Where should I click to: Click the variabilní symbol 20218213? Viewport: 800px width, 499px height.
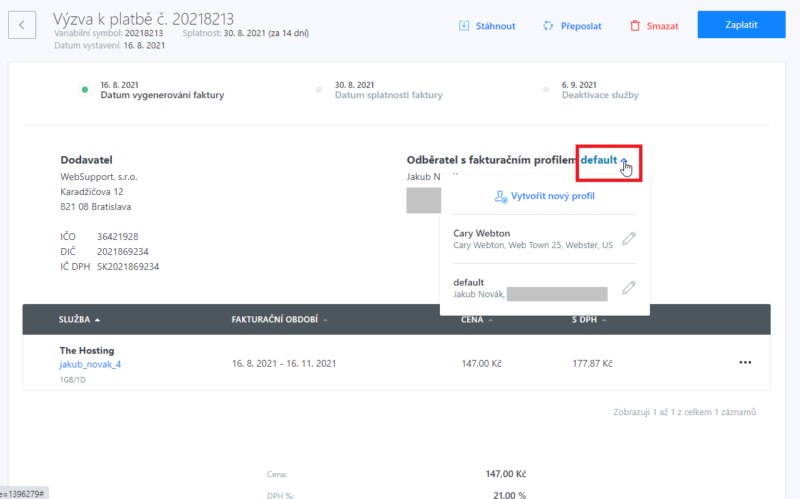[144, 33]
